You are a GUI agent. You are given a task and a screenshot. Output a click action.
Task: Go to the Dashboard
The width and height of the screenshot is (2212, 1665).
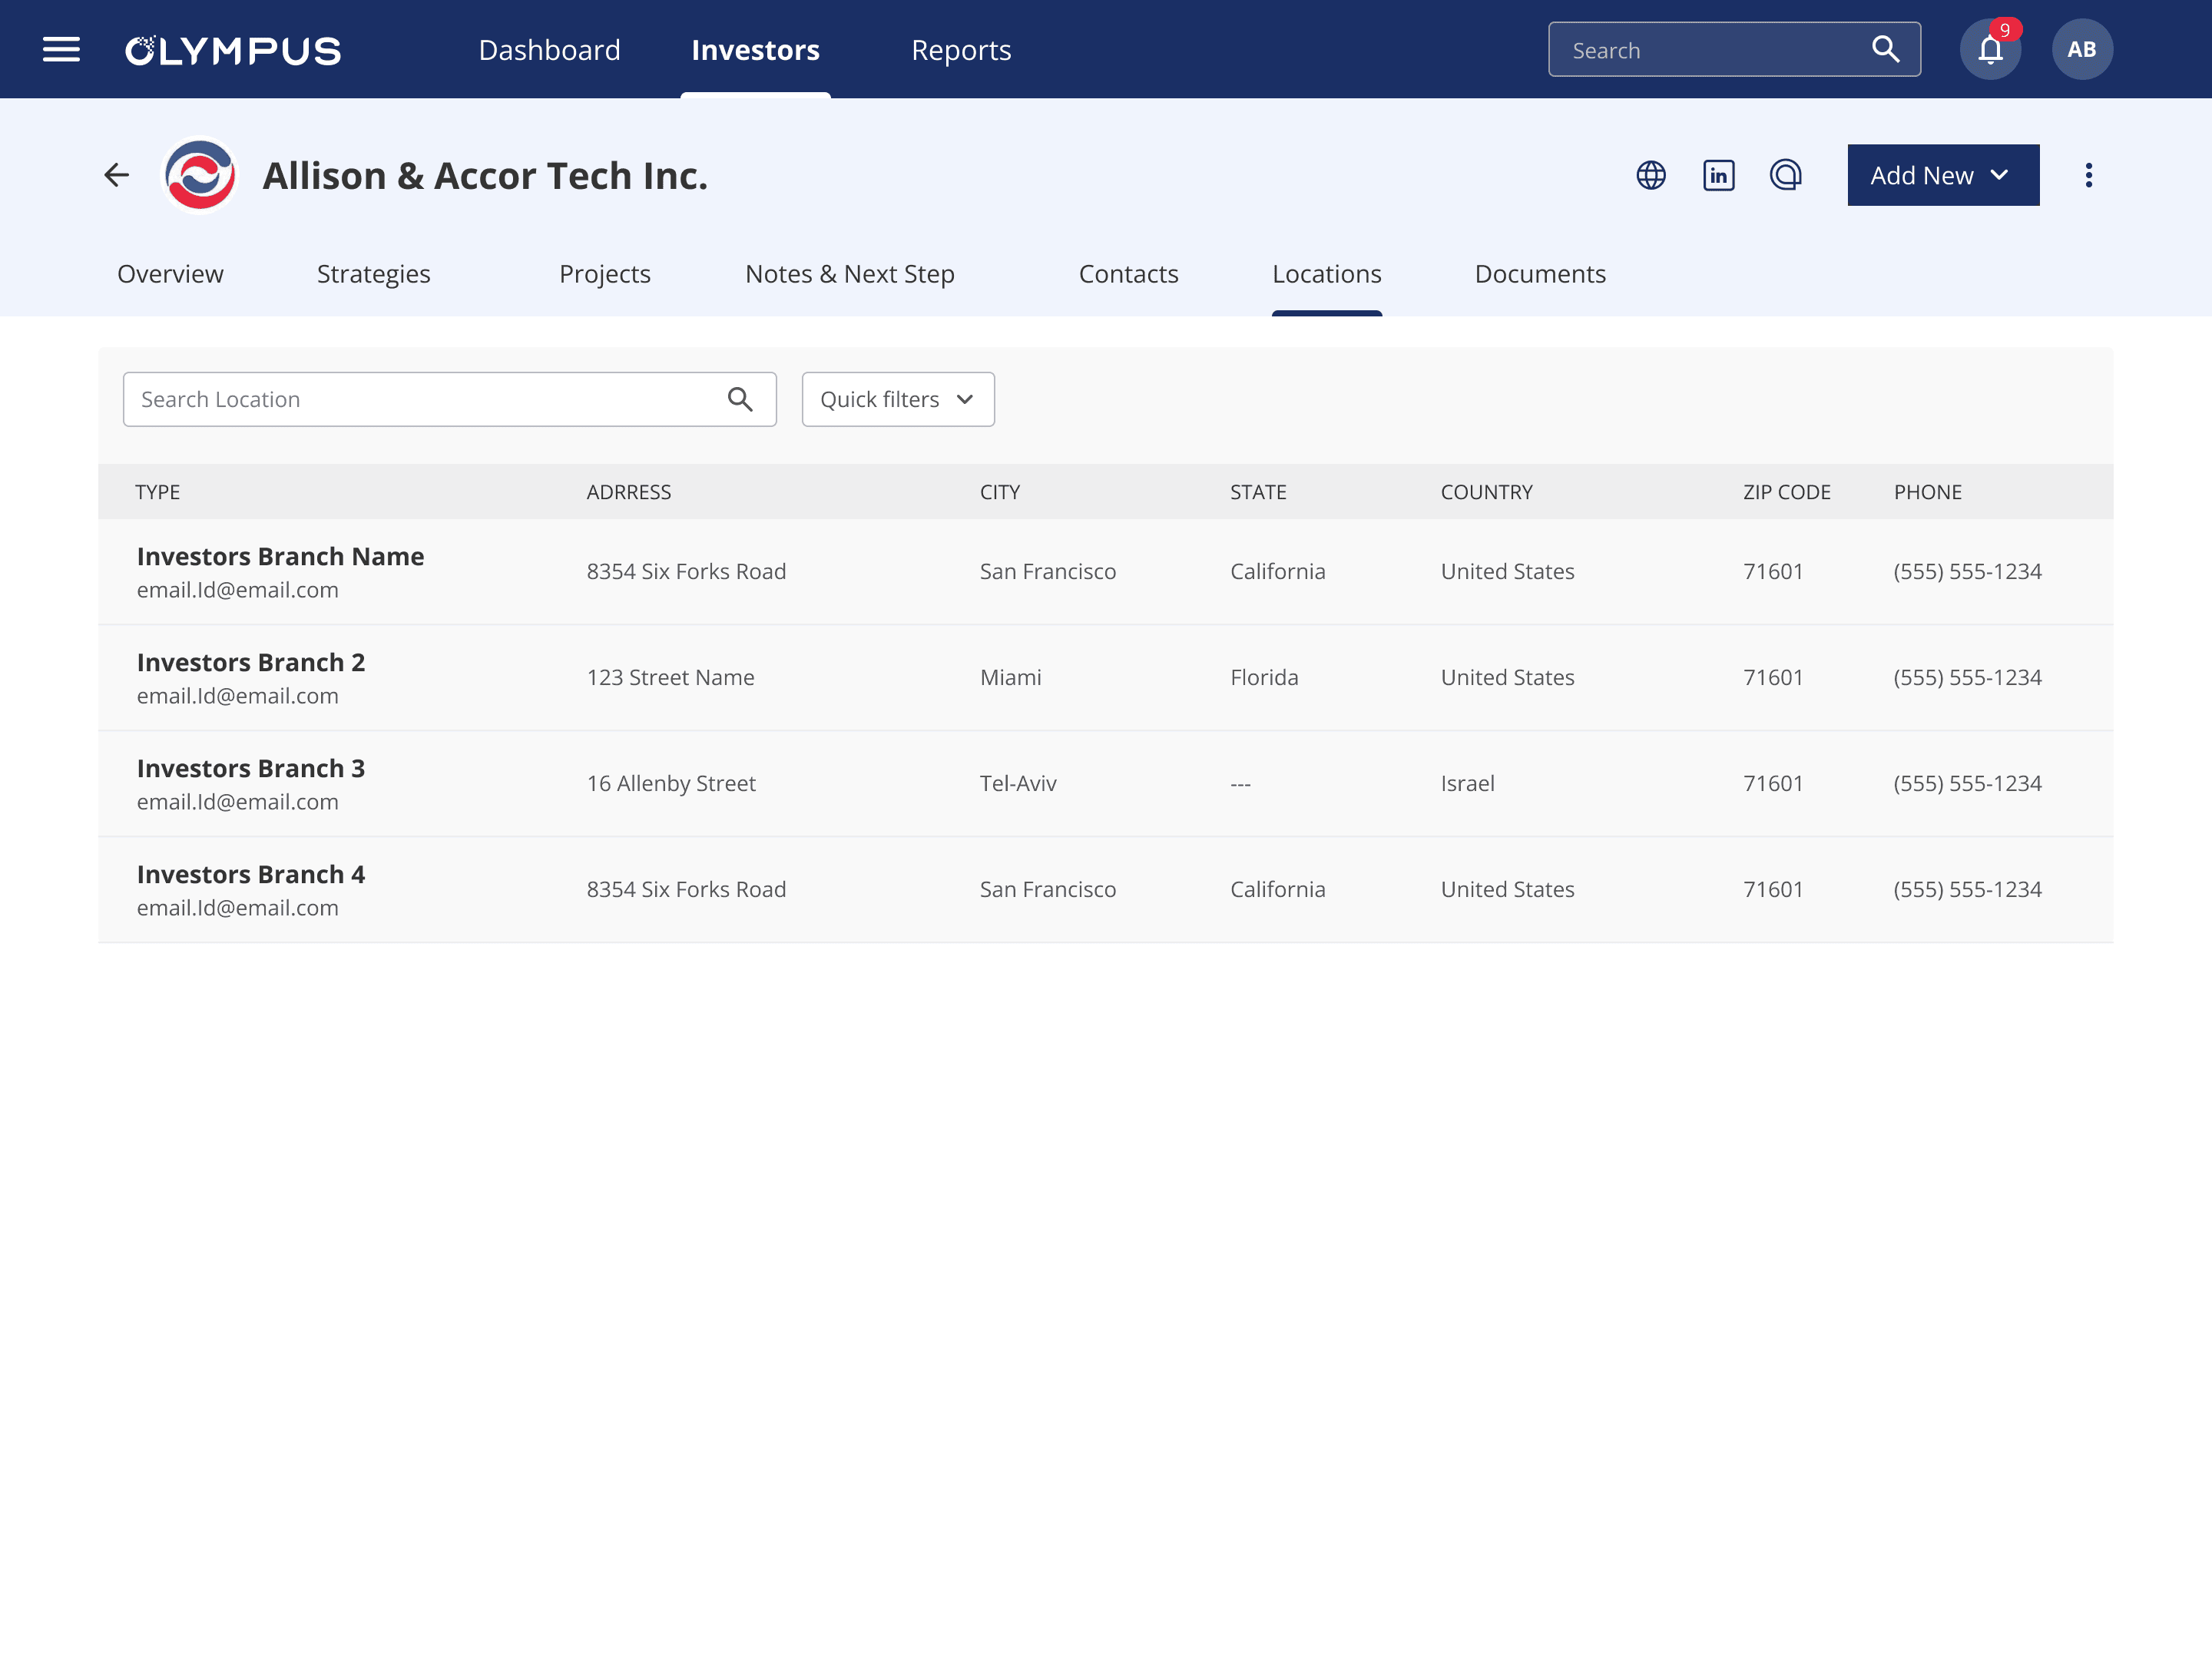point(549,50)
